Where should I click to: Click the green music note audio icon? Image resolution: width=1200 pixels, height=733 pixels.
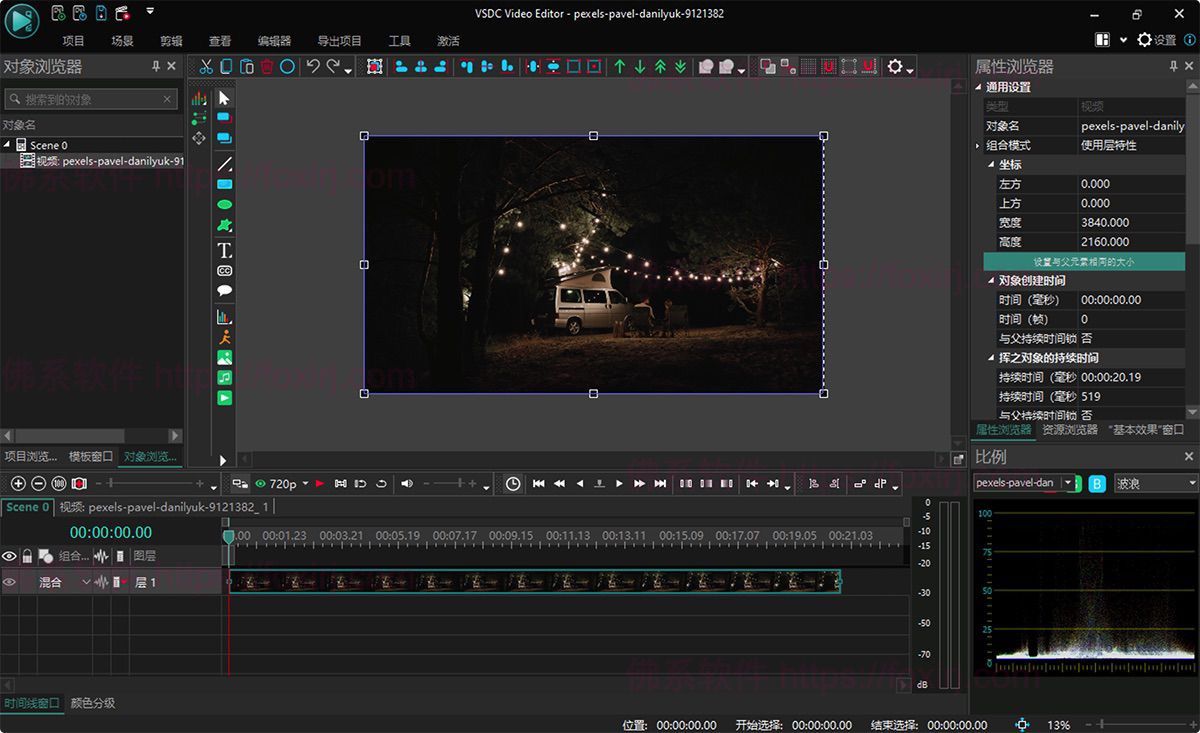click(x=225, y=378)
